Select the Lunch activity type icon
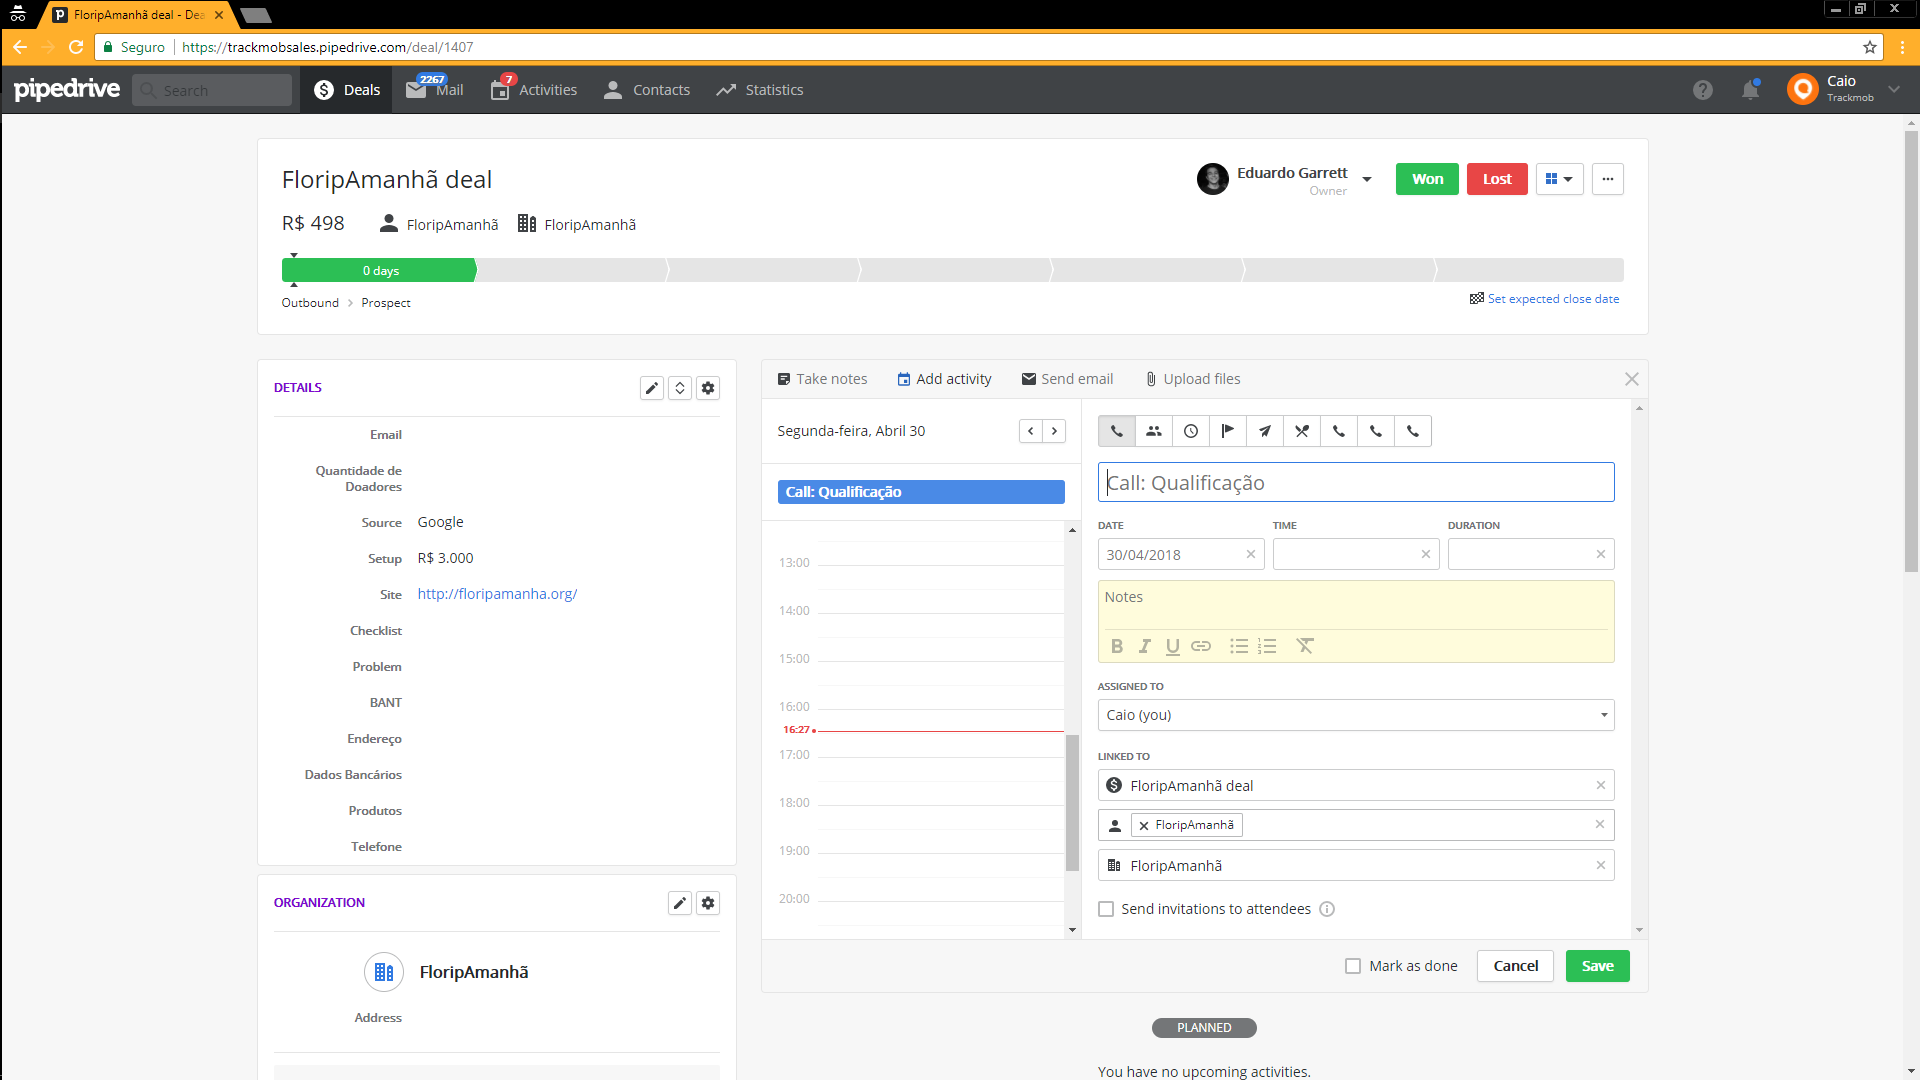This screenshot has height=1080, width=1920. click(1301, 431)
